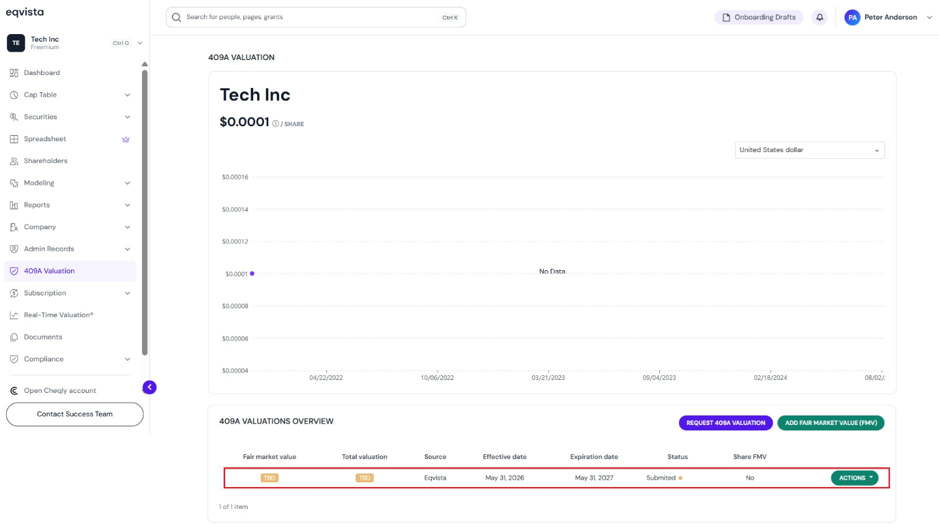Viewport: 939px width, 528px height.
Task: Expand the Securities submenu chevron
Action: [x=128, y=117]
